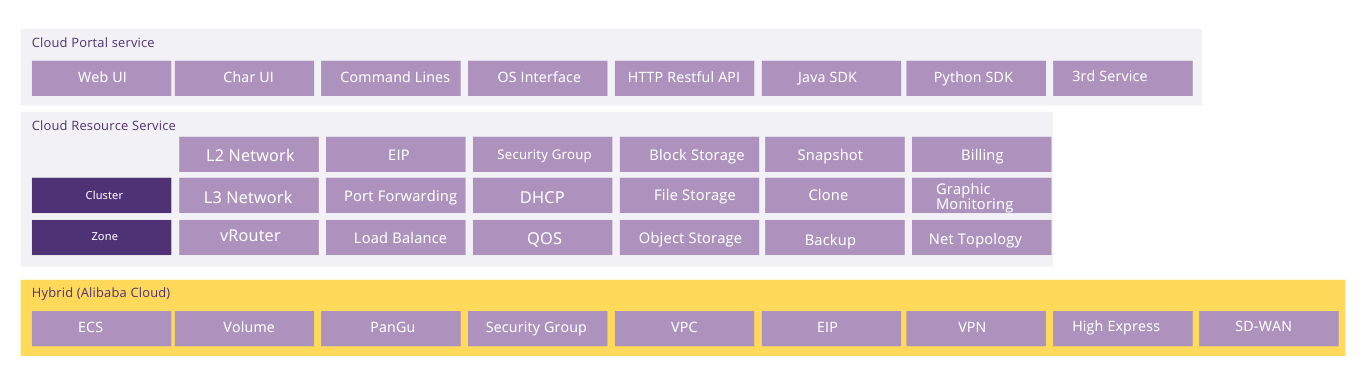Click the DHCP block

coord(543,196)
